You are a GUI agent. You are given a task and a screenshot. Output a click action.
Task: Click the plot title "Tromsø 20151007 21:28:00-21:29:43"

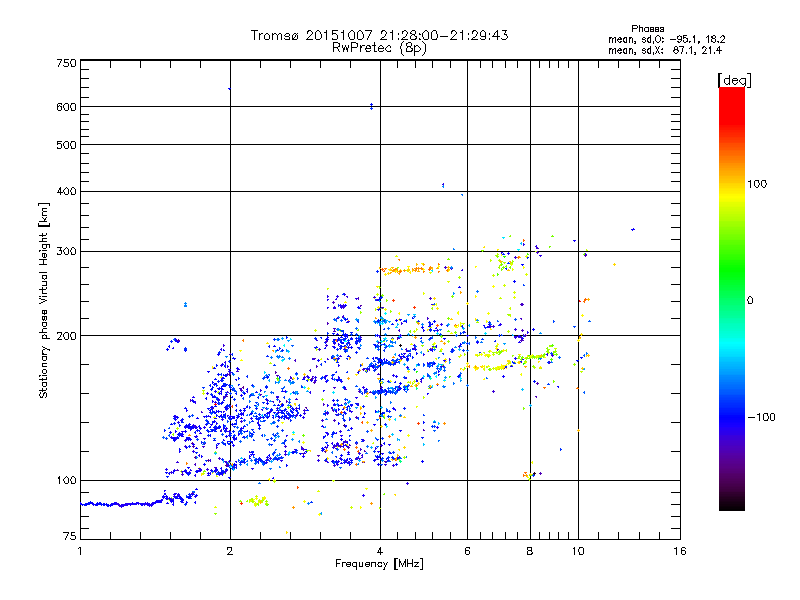[x=379, y=35]
